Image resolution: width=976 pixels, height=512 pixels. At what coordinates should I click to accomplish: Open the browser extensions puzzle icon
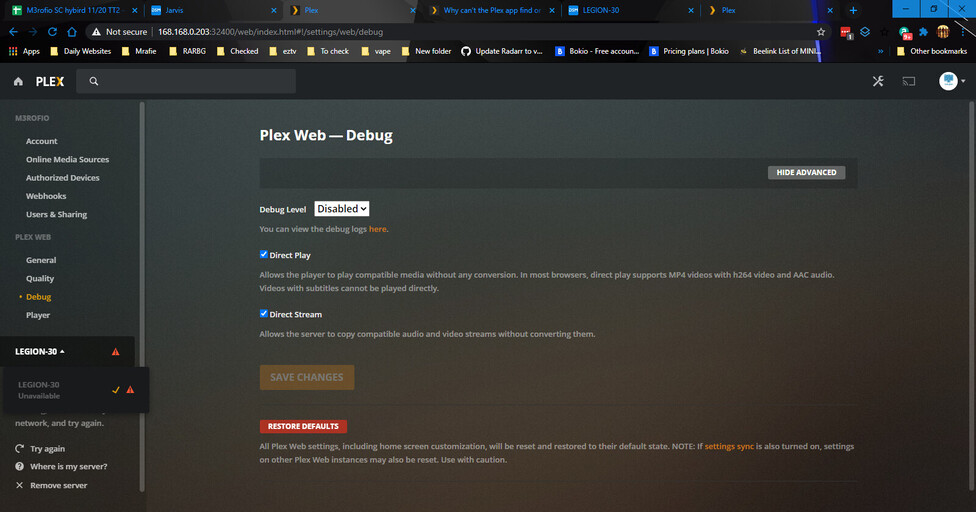[924, 32]
